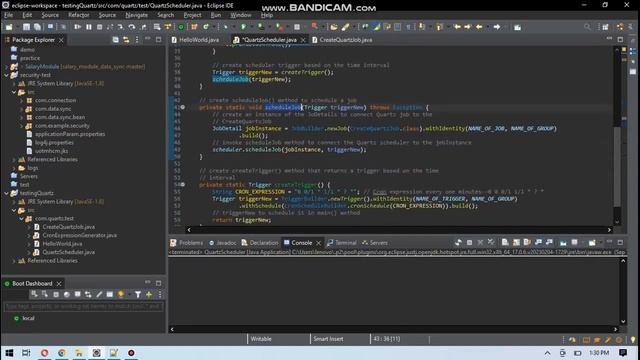The width and height of the screenshot is (640, 360).
Task: Toggle marker beside createTrigger method line
Action: (182, 184)
